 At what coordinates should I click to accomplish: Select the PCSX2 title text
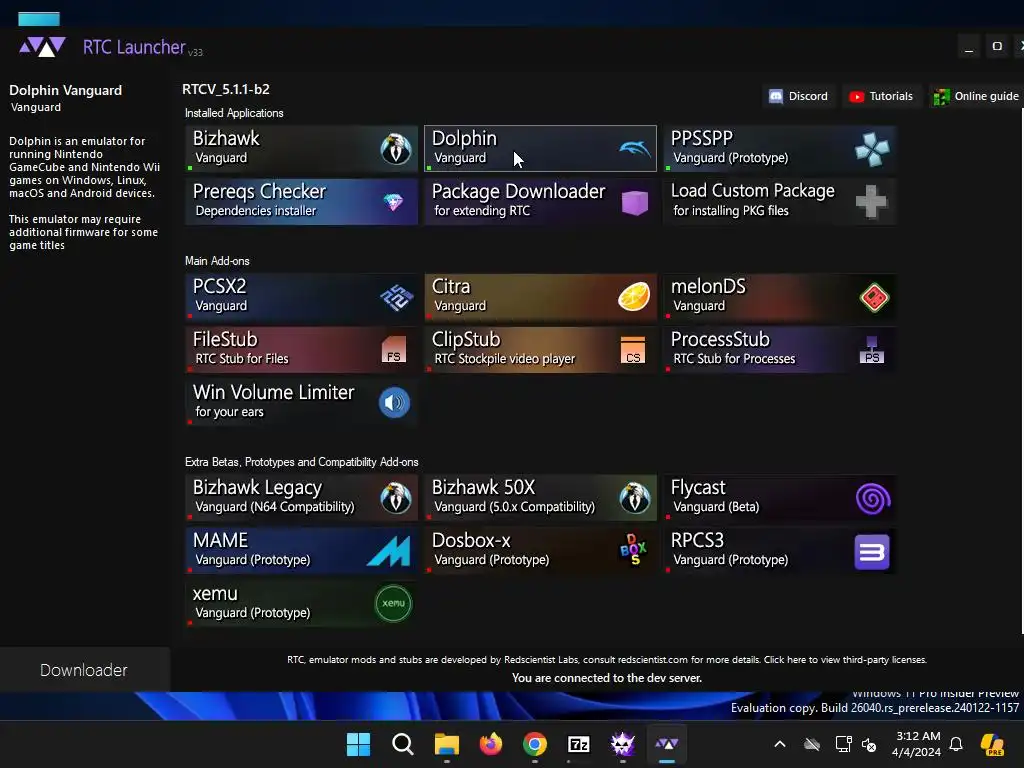click(219, 287)
